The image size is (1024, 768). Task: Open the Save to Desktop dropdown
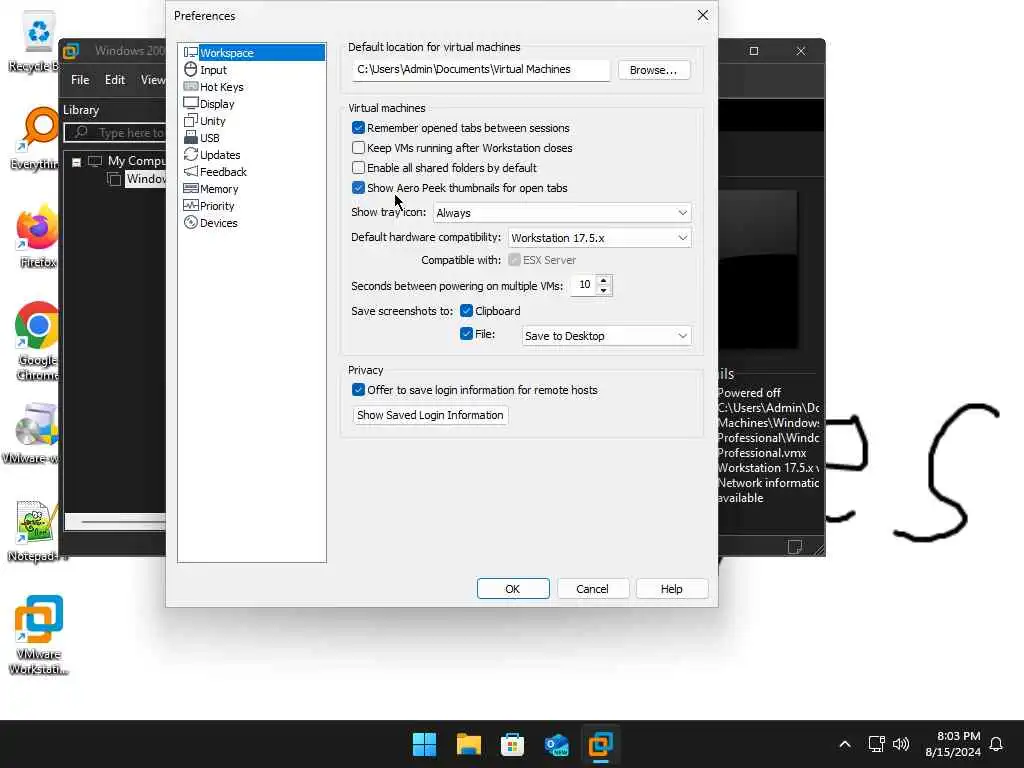click(606, 336)
